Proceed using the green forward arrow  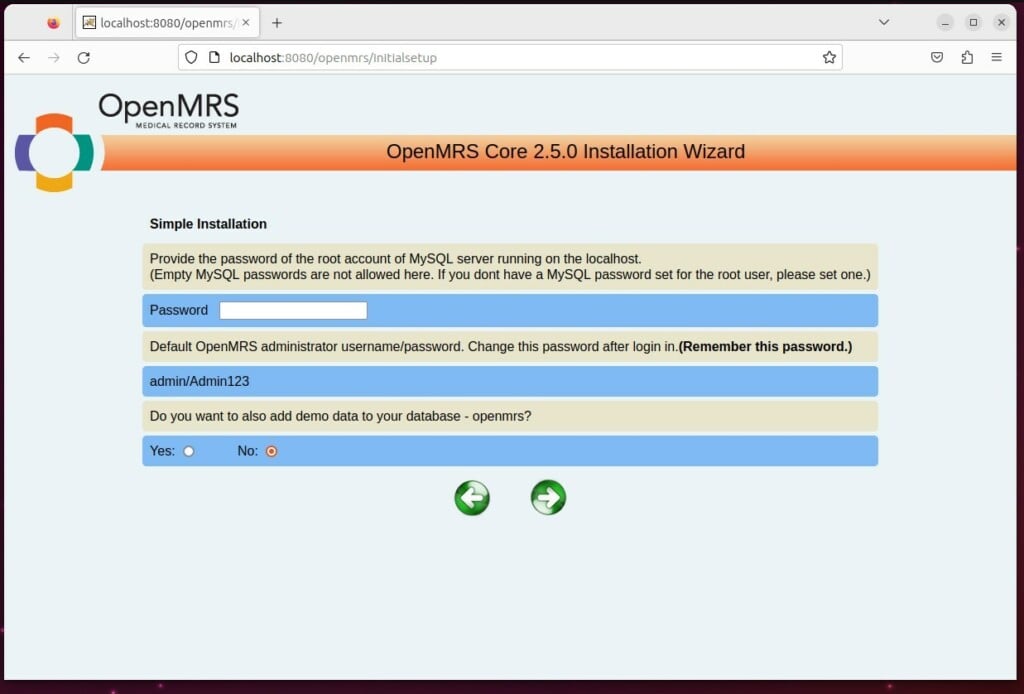click(x=547, y=497)
